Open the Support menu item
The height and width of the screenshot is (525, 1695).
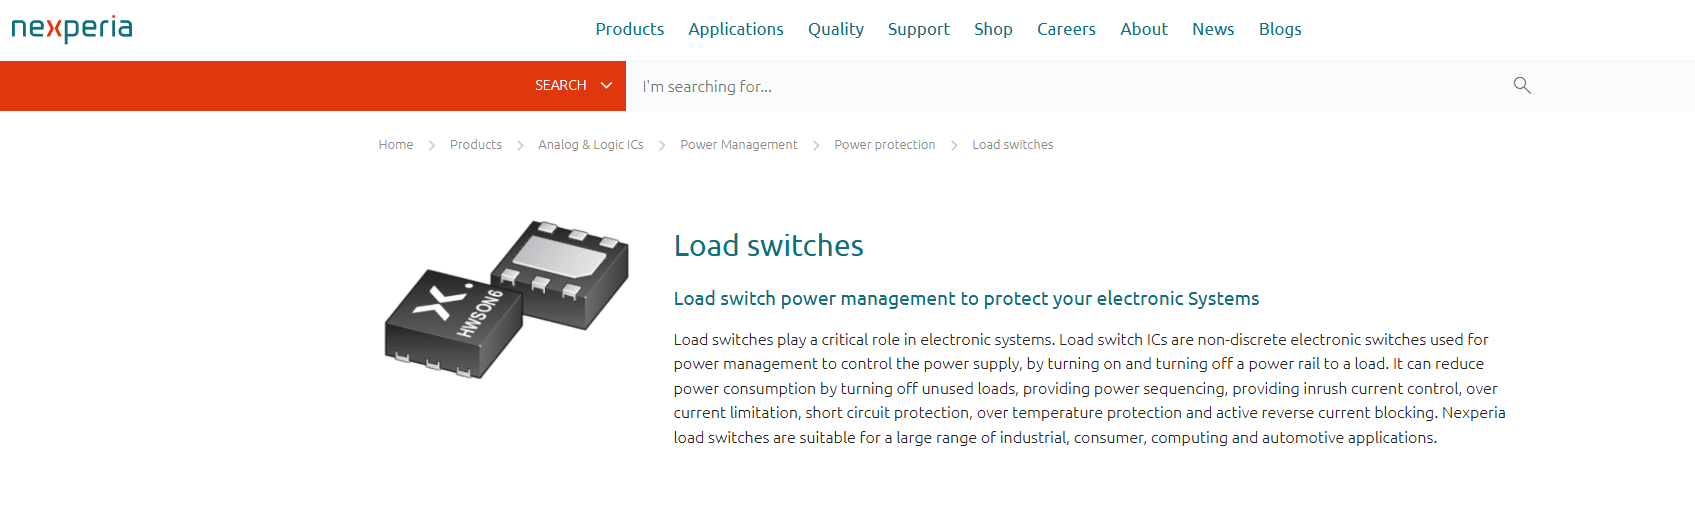click(x=919, y=29)
